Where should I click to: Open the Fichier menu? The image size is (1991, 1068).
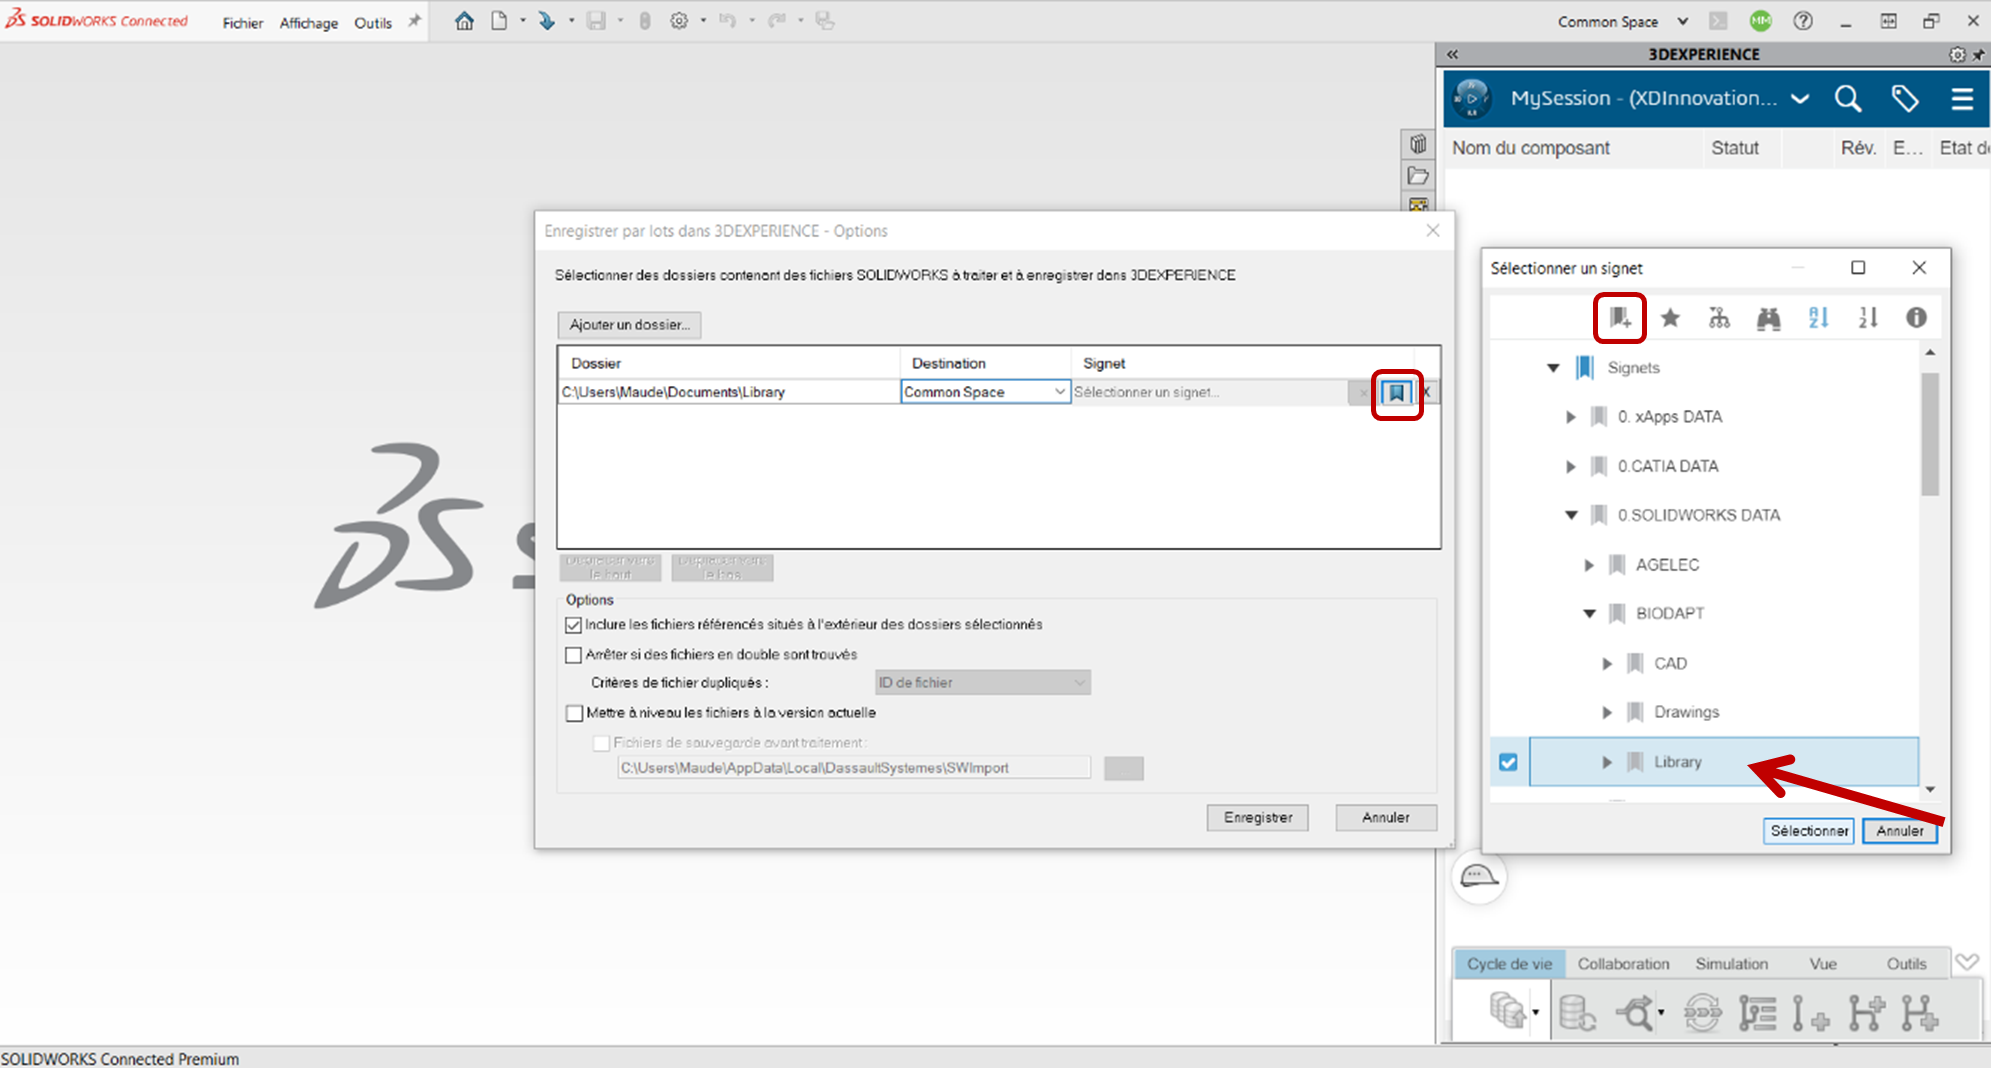242,23
